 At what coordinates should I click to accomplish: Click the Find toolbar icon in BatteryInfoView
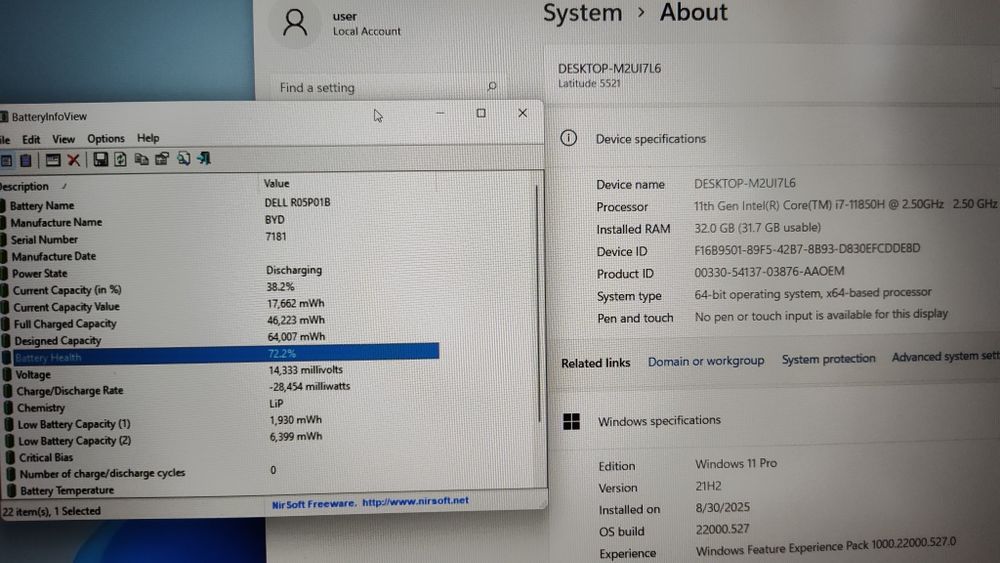(184, 158)
